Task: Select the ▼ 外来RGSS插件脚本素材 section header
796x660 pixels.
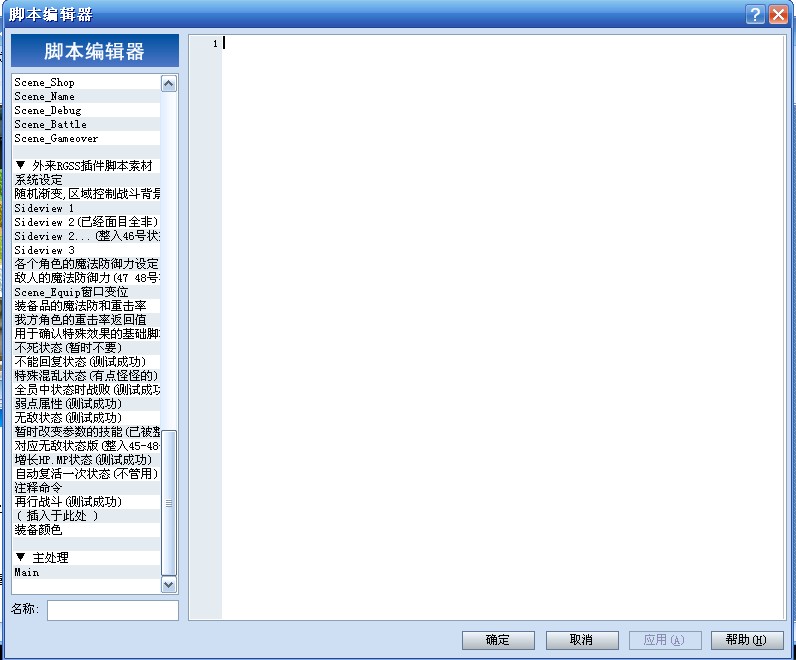Action: pyautogui.click(x=86, y=166)
